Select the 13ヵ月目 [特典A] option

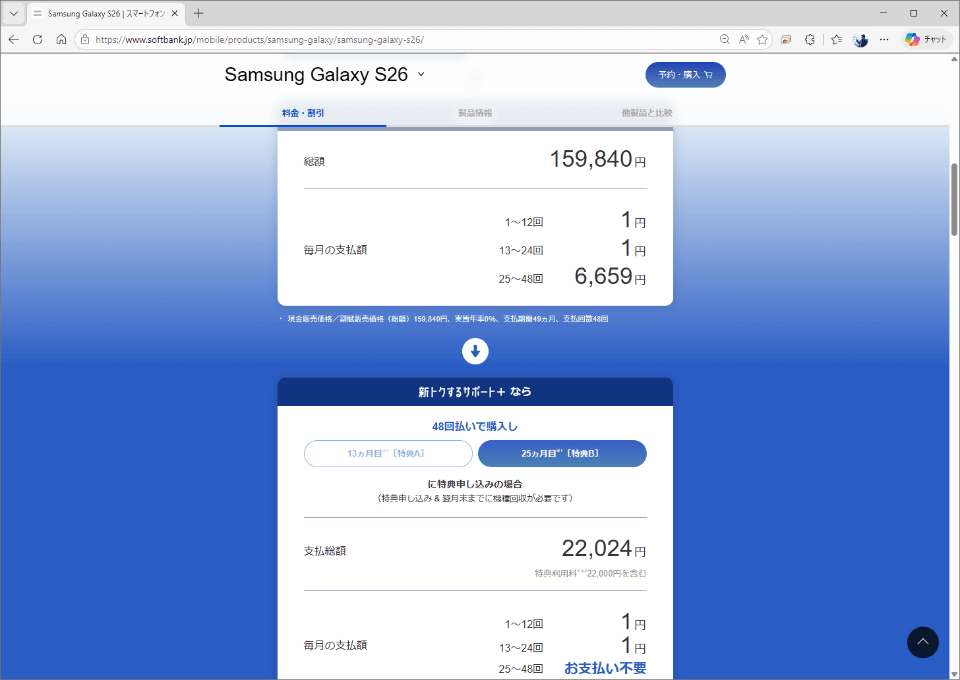[388, 454]
